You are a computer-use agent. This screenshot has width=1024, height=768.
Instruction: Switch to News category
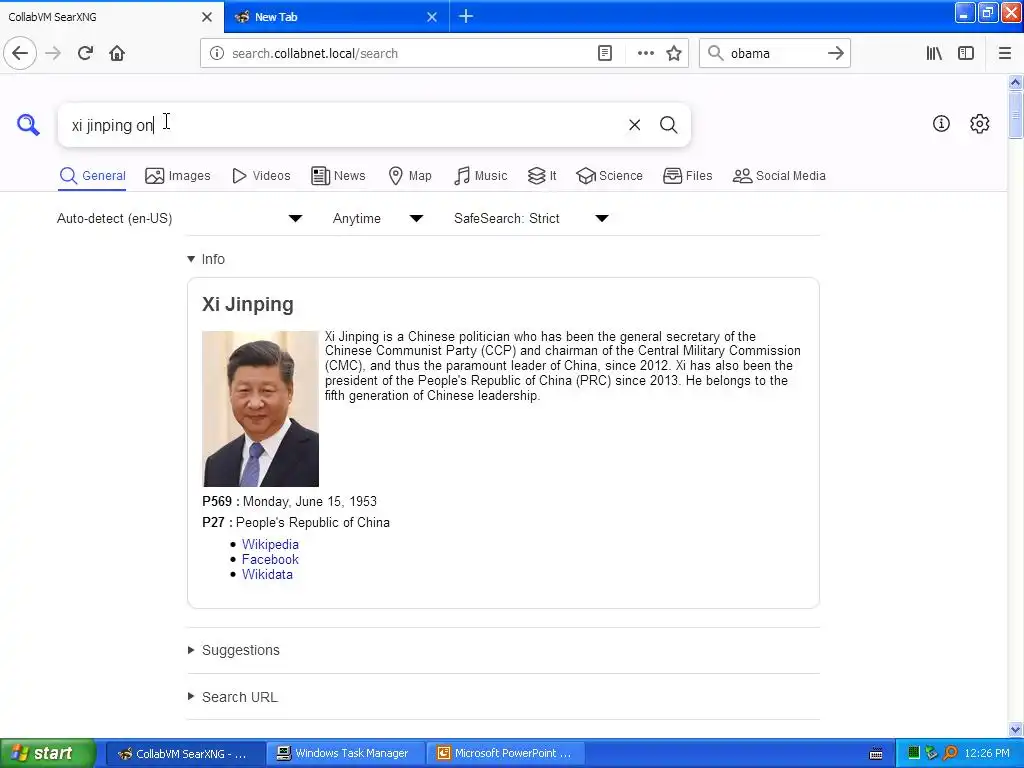(x=338, y=176)
